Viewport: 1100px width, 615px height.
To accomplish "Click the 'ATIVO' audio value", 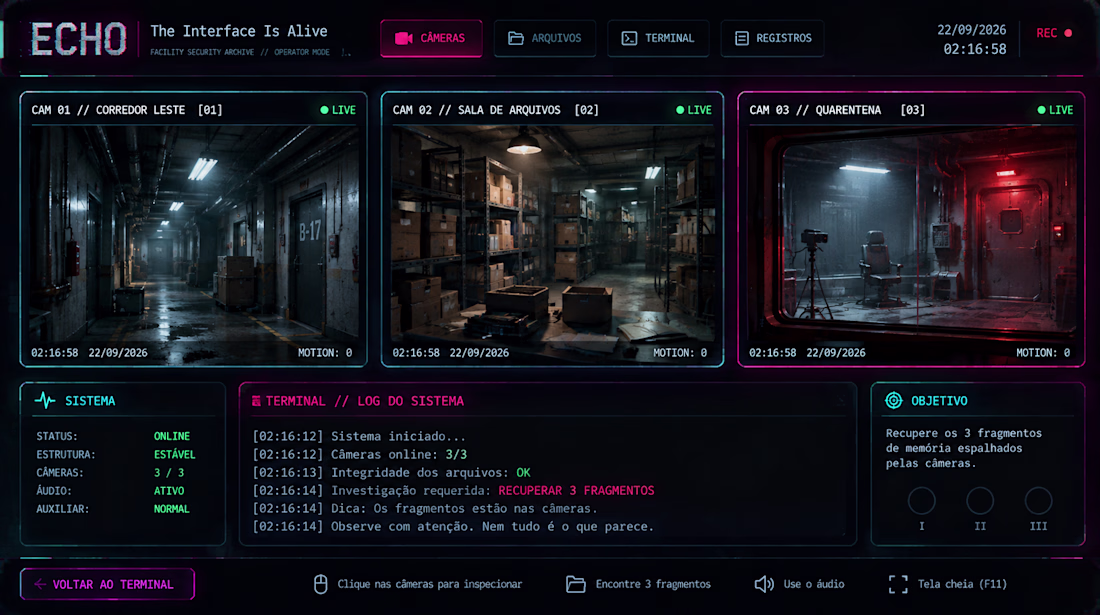I will (169, 491).
